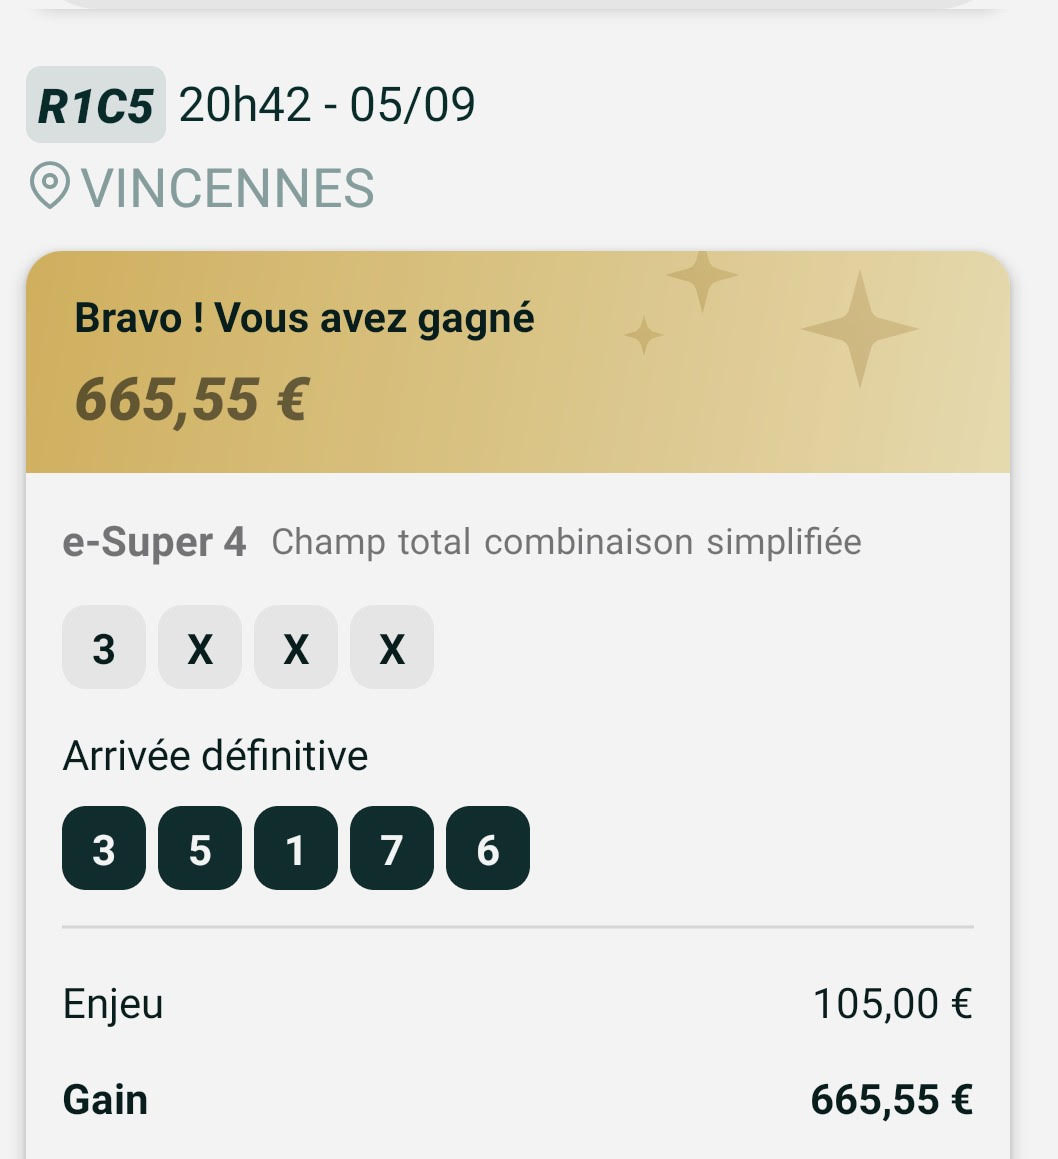1058x1159 pixels.
Task: Select the number 6 arrival chip
Action: click(x=487, y=849)
